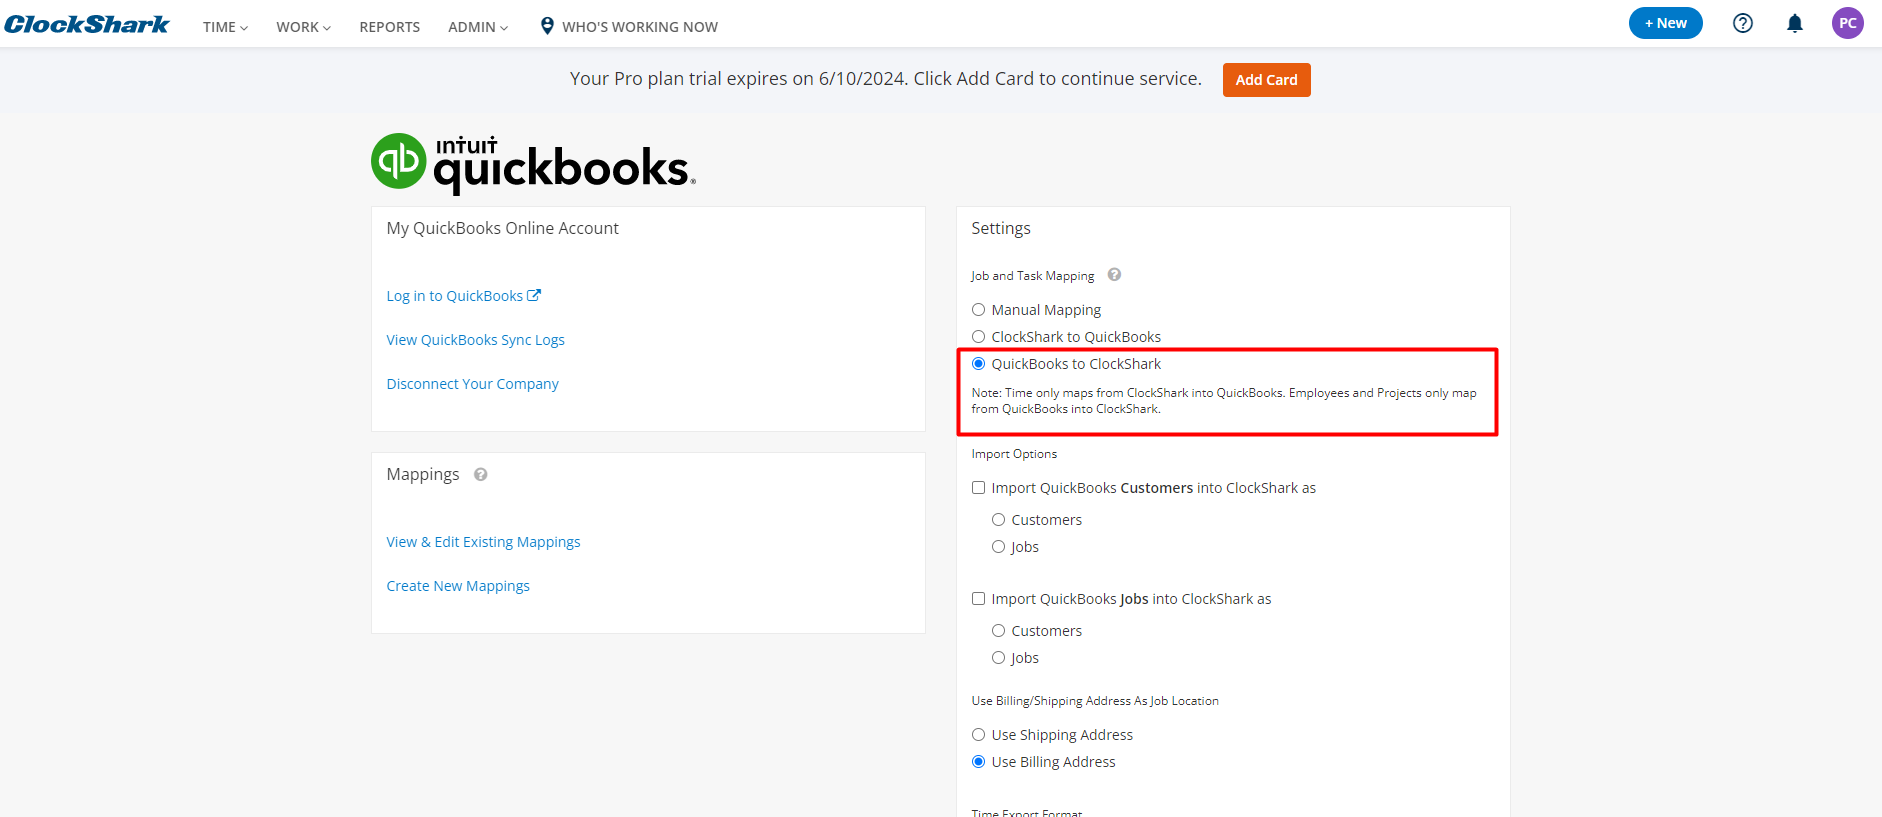The image size is (1882, 817).
Task: Click My QuickBooks Online Account heading
Action: [x=503, y=229]
